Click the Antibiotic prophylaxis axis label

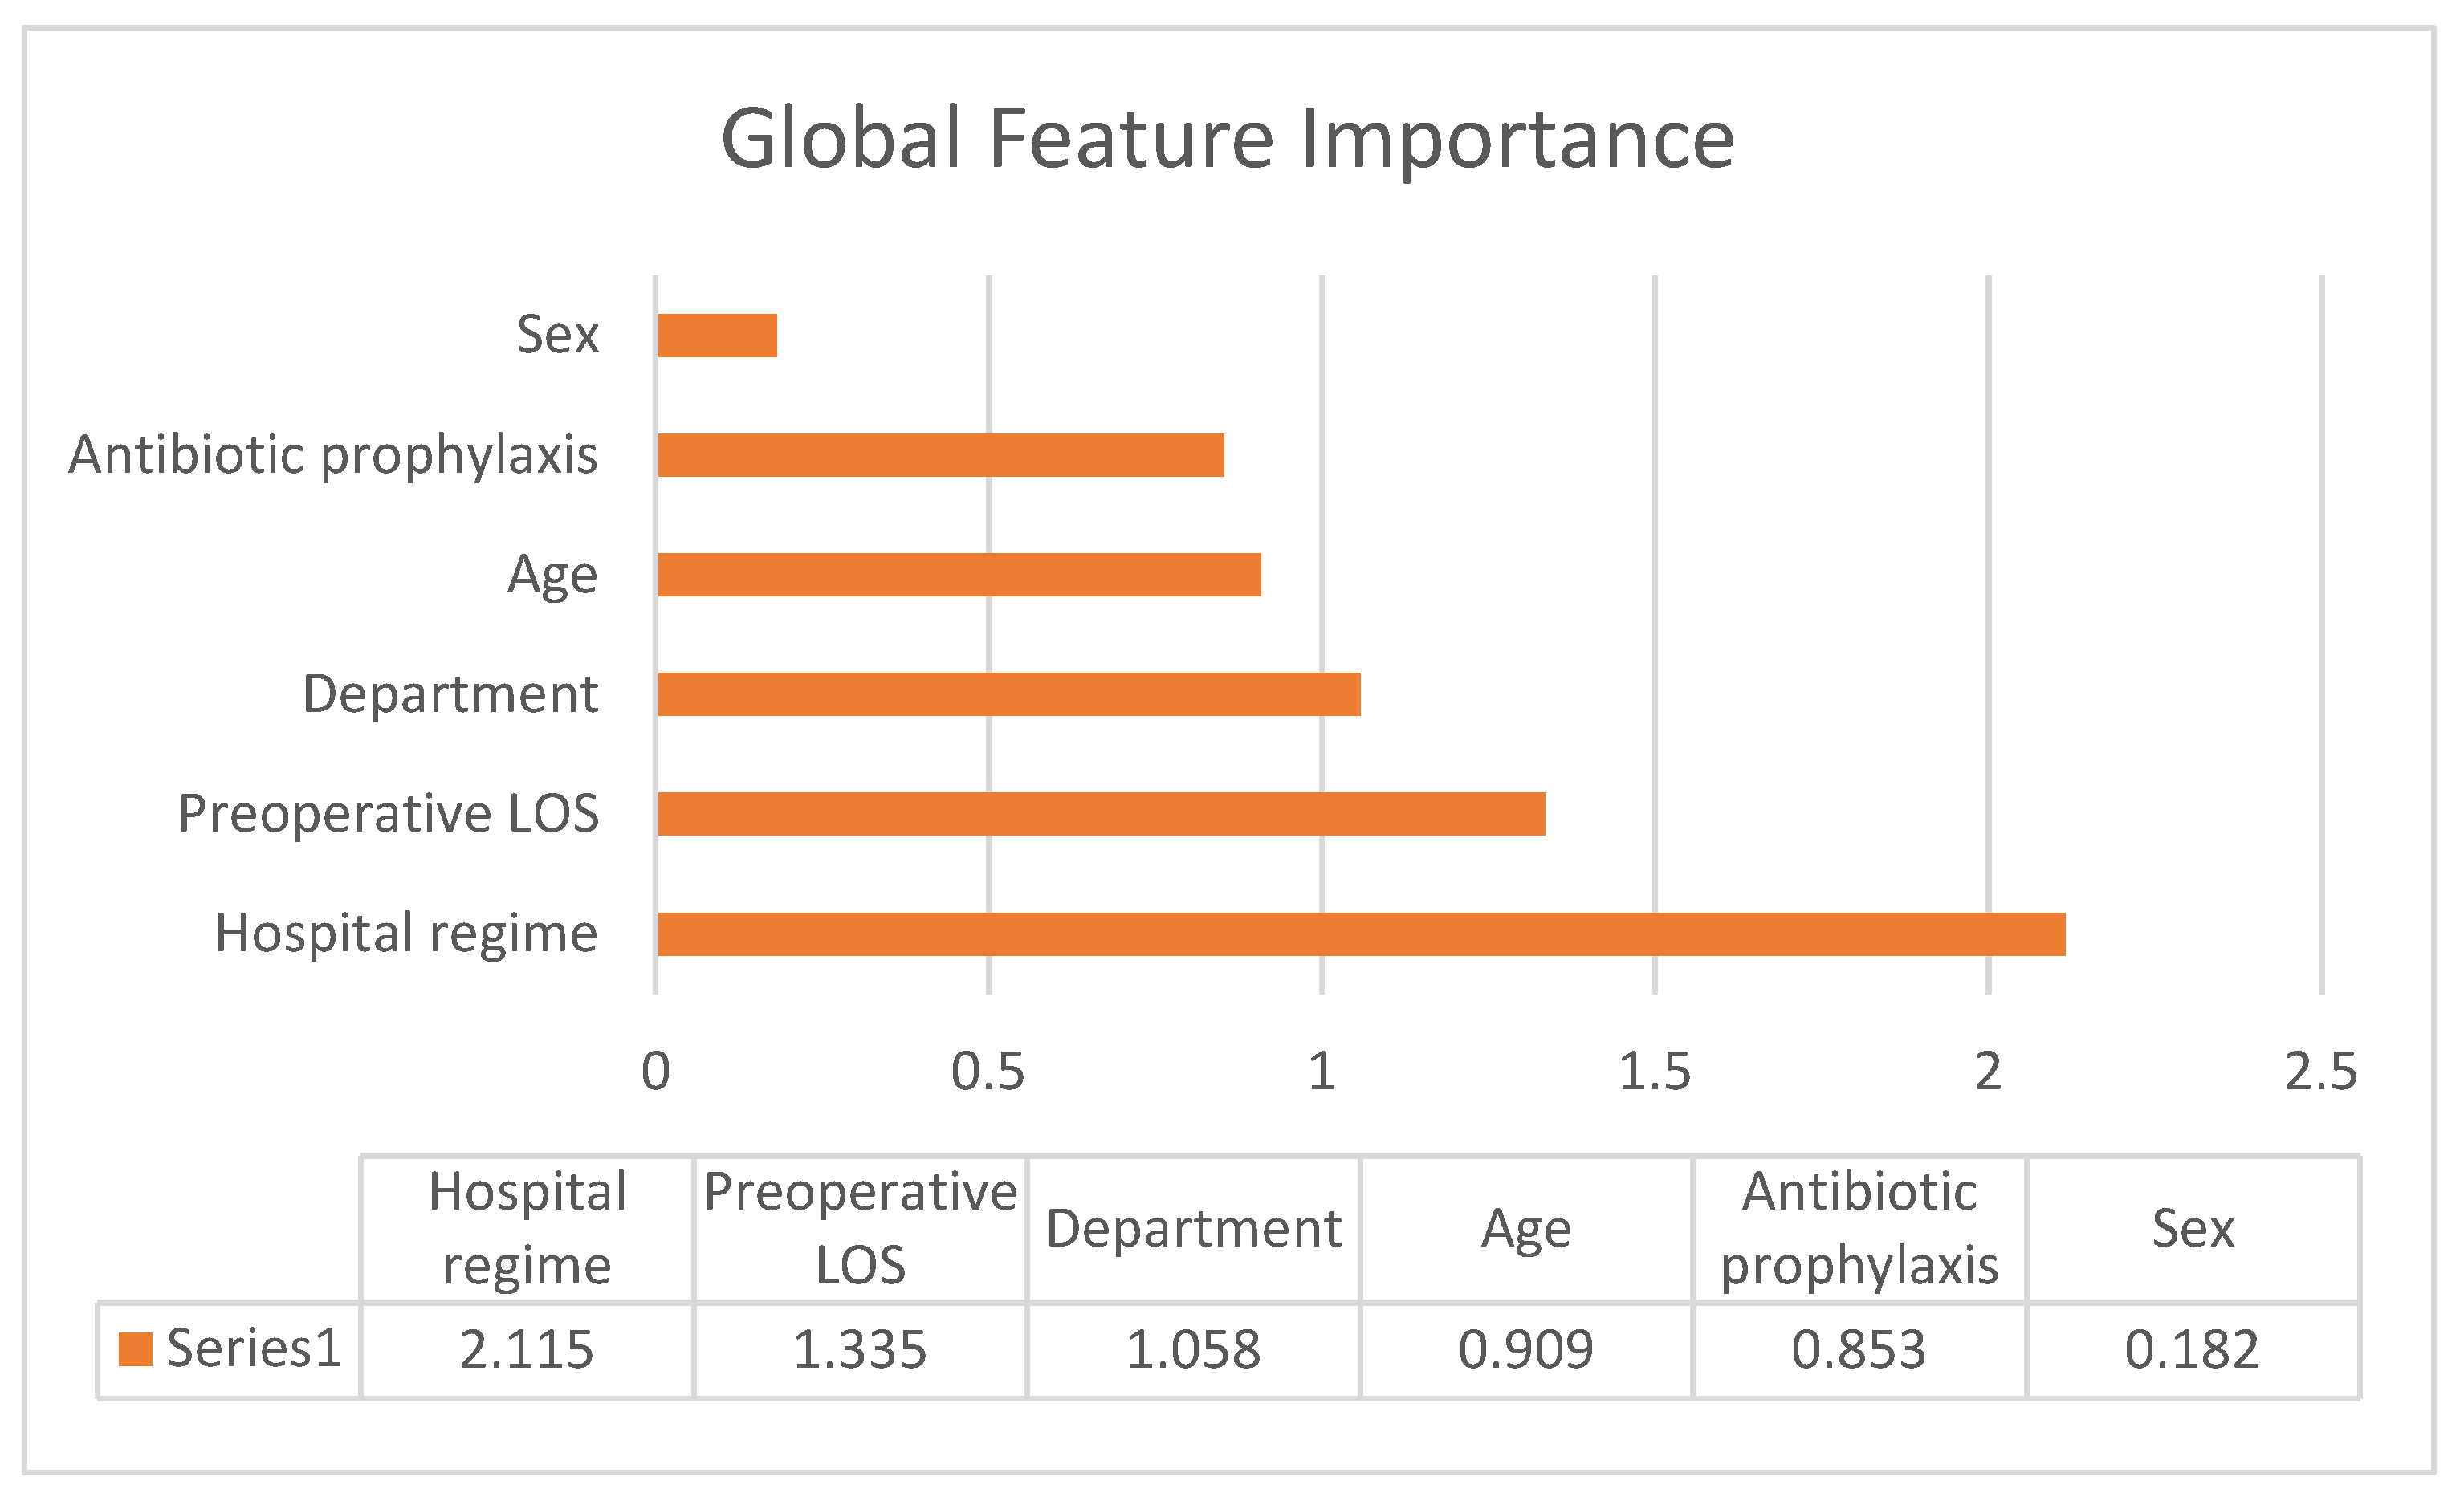(333, 455)
